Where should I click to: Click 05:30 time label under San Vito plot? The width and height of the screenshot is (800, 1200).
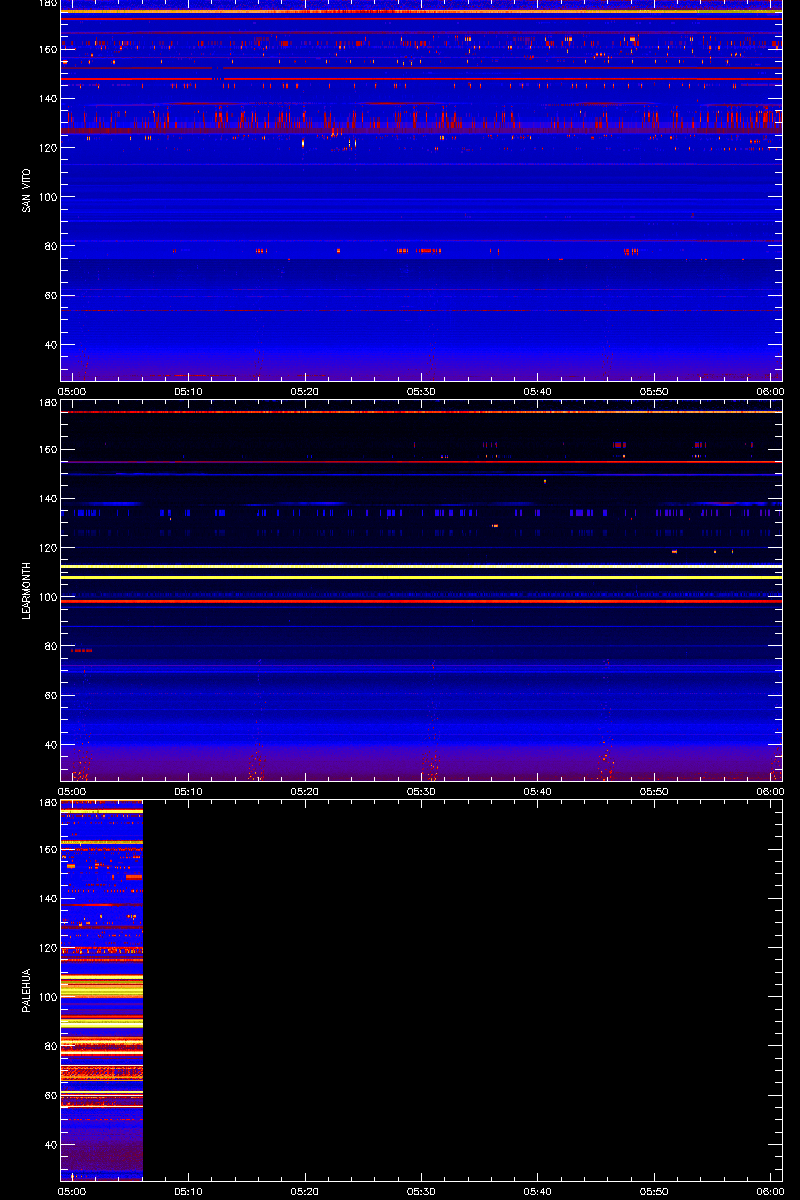[x=422, y=392]
